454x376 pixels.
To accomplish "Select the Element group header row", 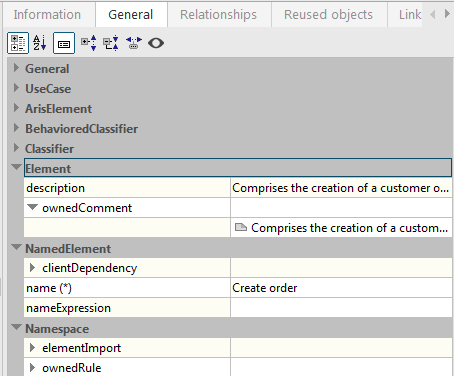I will pos(238,168).
